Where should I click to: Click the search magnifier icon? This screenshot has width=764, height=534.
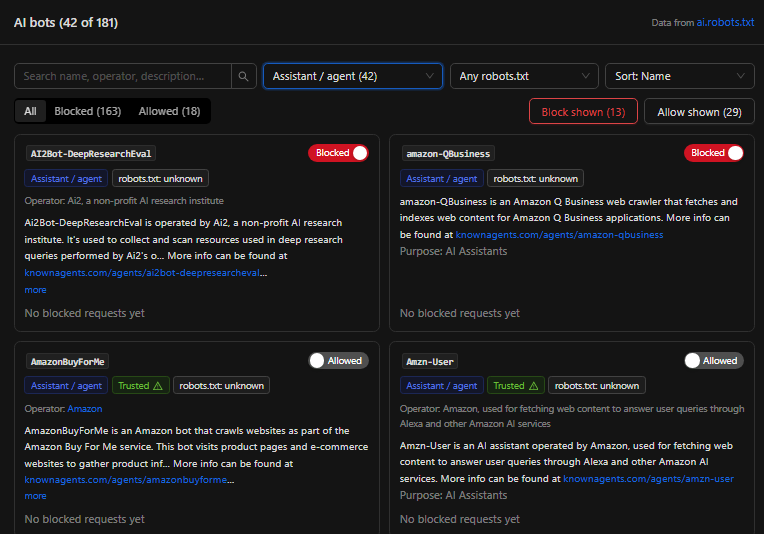point(244,76)
